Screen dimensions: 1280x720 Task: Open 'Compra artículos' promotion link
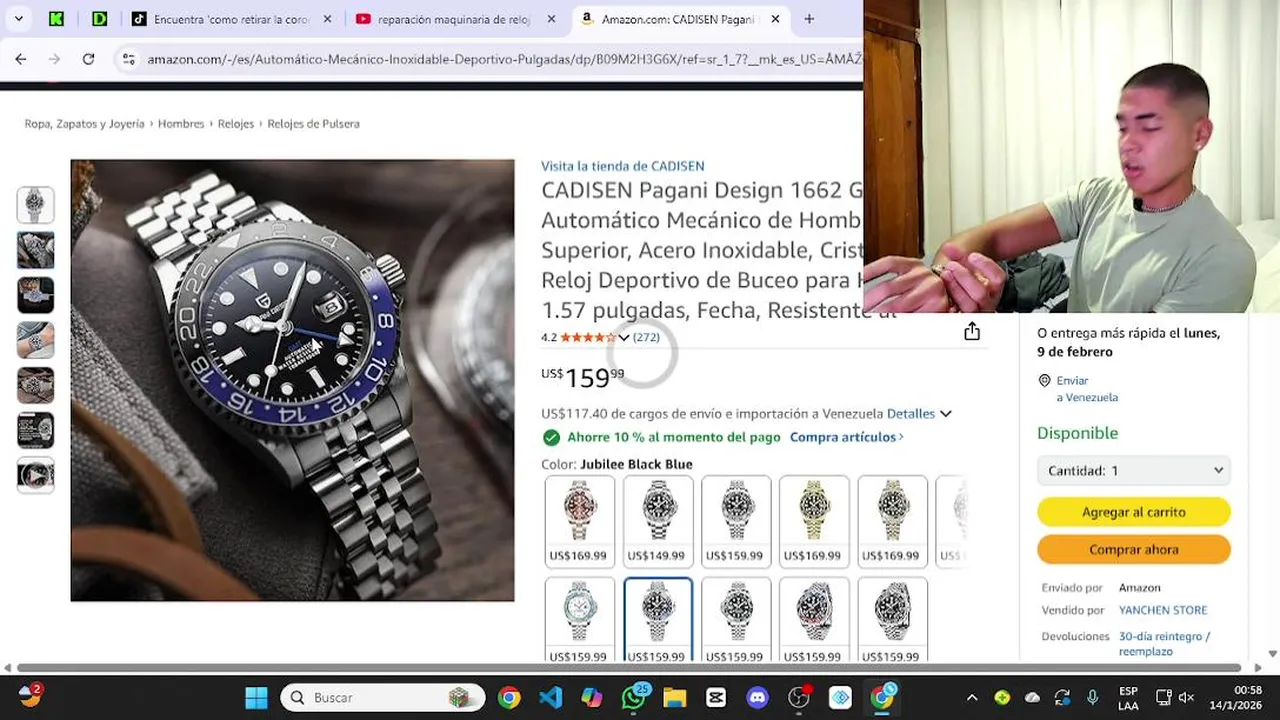pyautogui.click(x=846, y=437)
